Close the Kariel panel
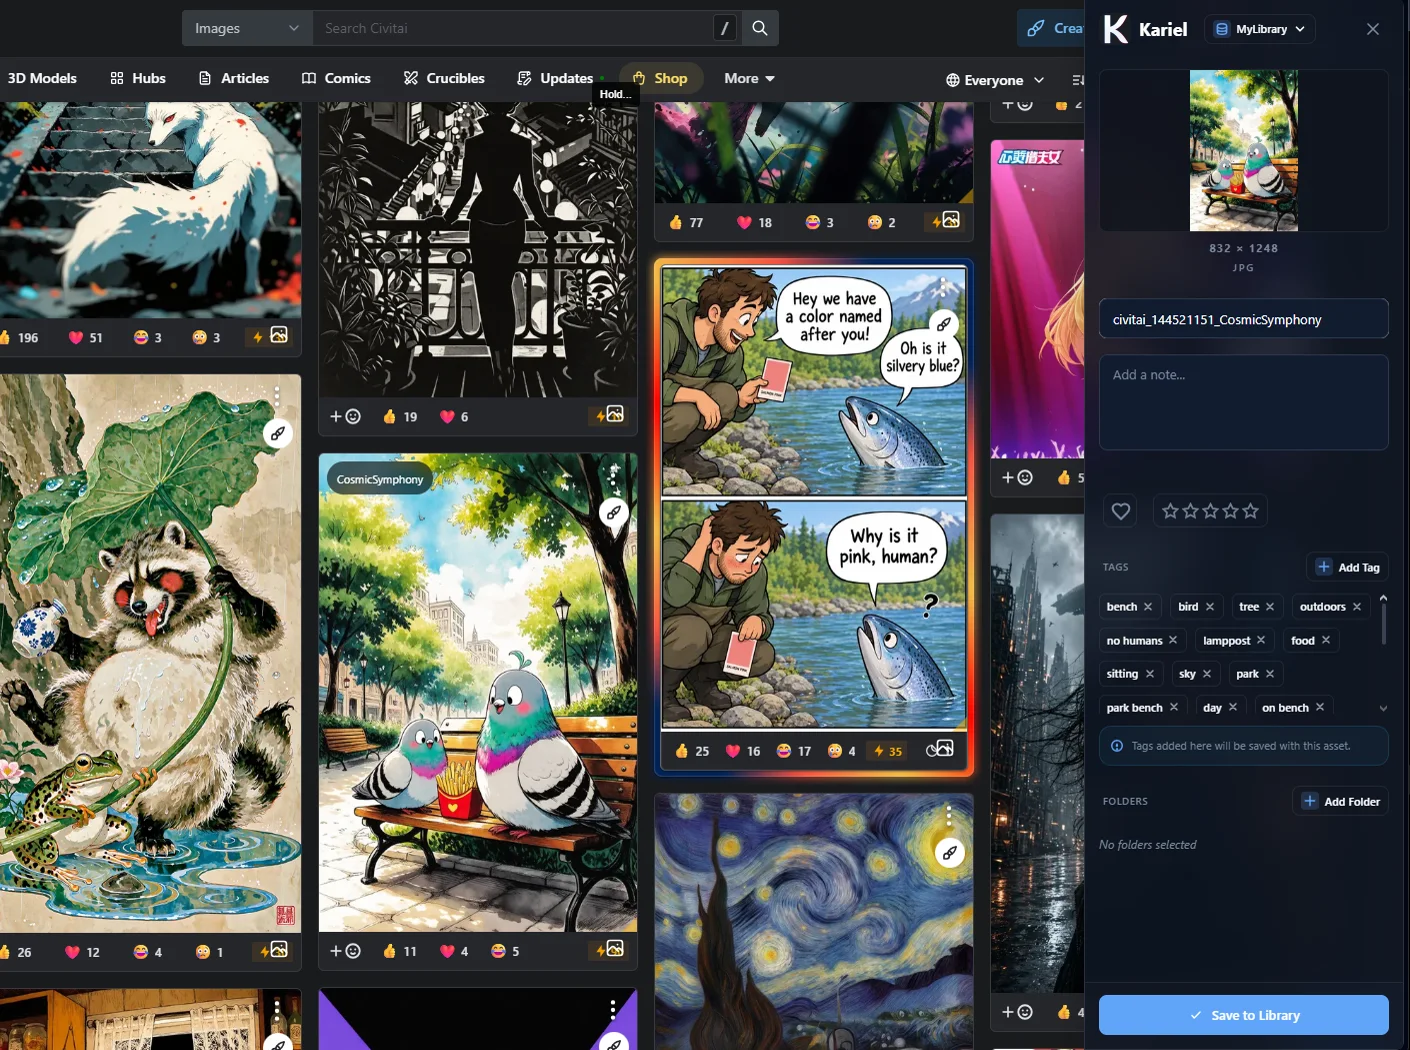Image resolution: width=1410 pixels, height=1050 pixels. pos(1373,29)
